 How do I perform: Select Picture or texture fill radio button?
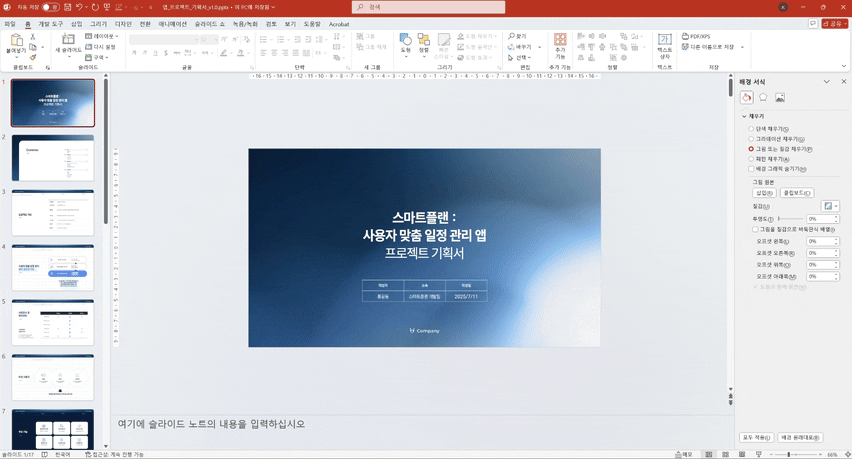pyautogui.click(x=751, y=149)
